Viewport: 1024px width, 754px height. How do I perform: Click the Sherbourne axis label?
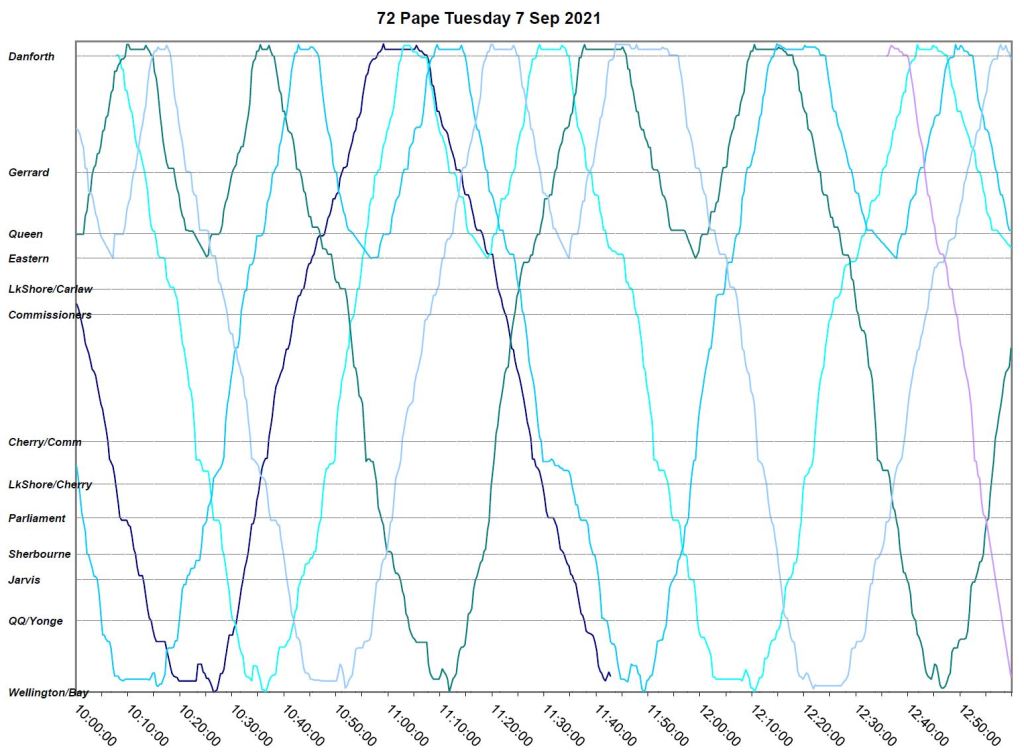tap(39, 554)
